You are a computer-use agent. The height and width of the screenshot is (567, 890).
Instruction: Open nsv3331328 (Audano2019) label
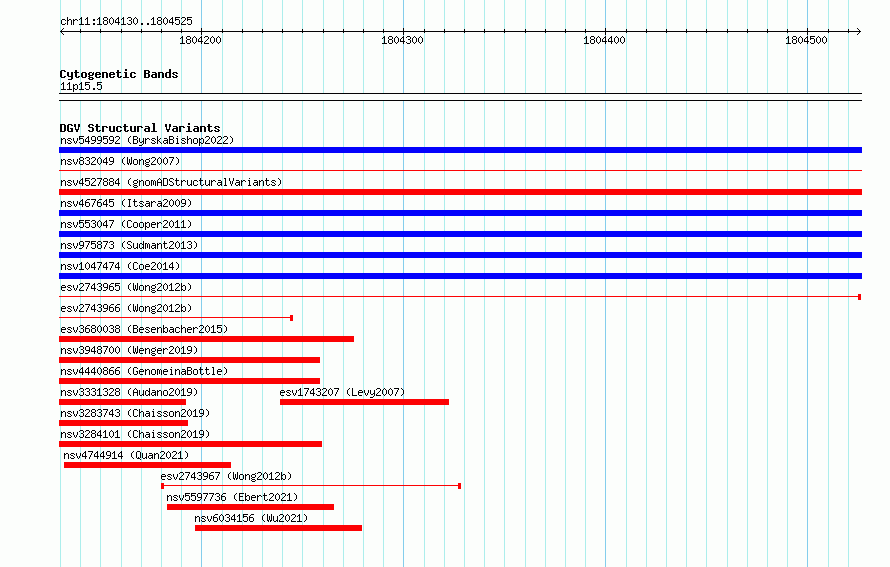[x=129, y=392]
